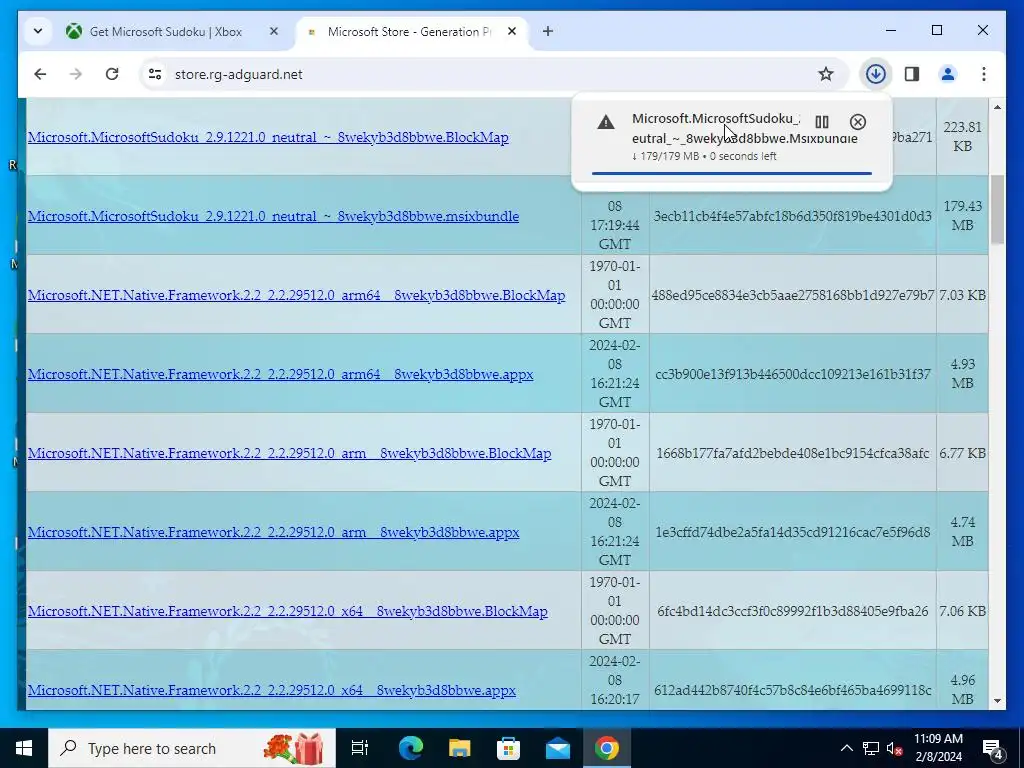View site information icon in address bar
Screen dimensions: 1024x768
tap(155, 74)
